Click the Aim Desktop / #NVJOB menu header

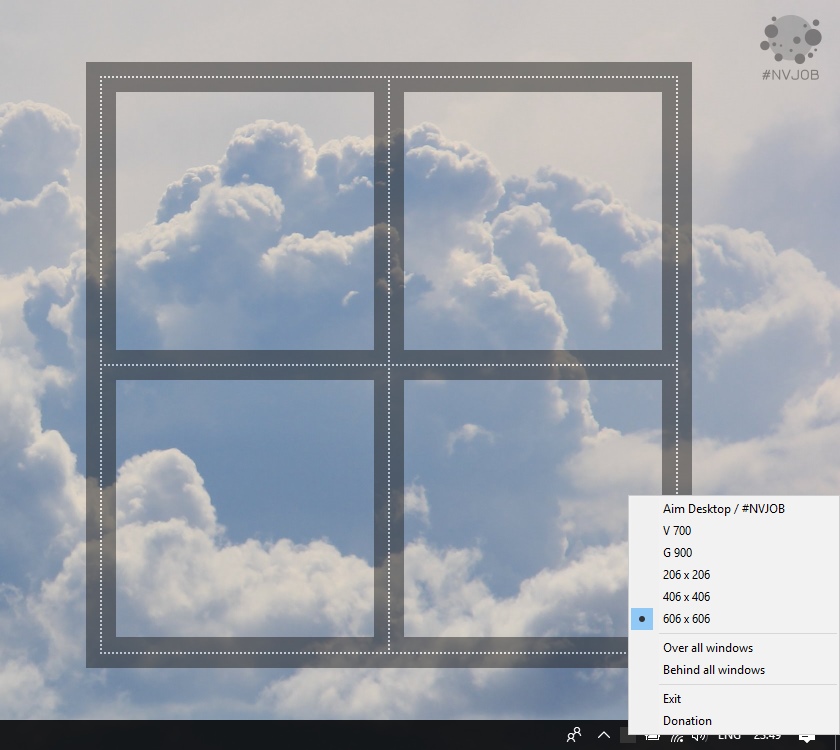tap(733, 509)
